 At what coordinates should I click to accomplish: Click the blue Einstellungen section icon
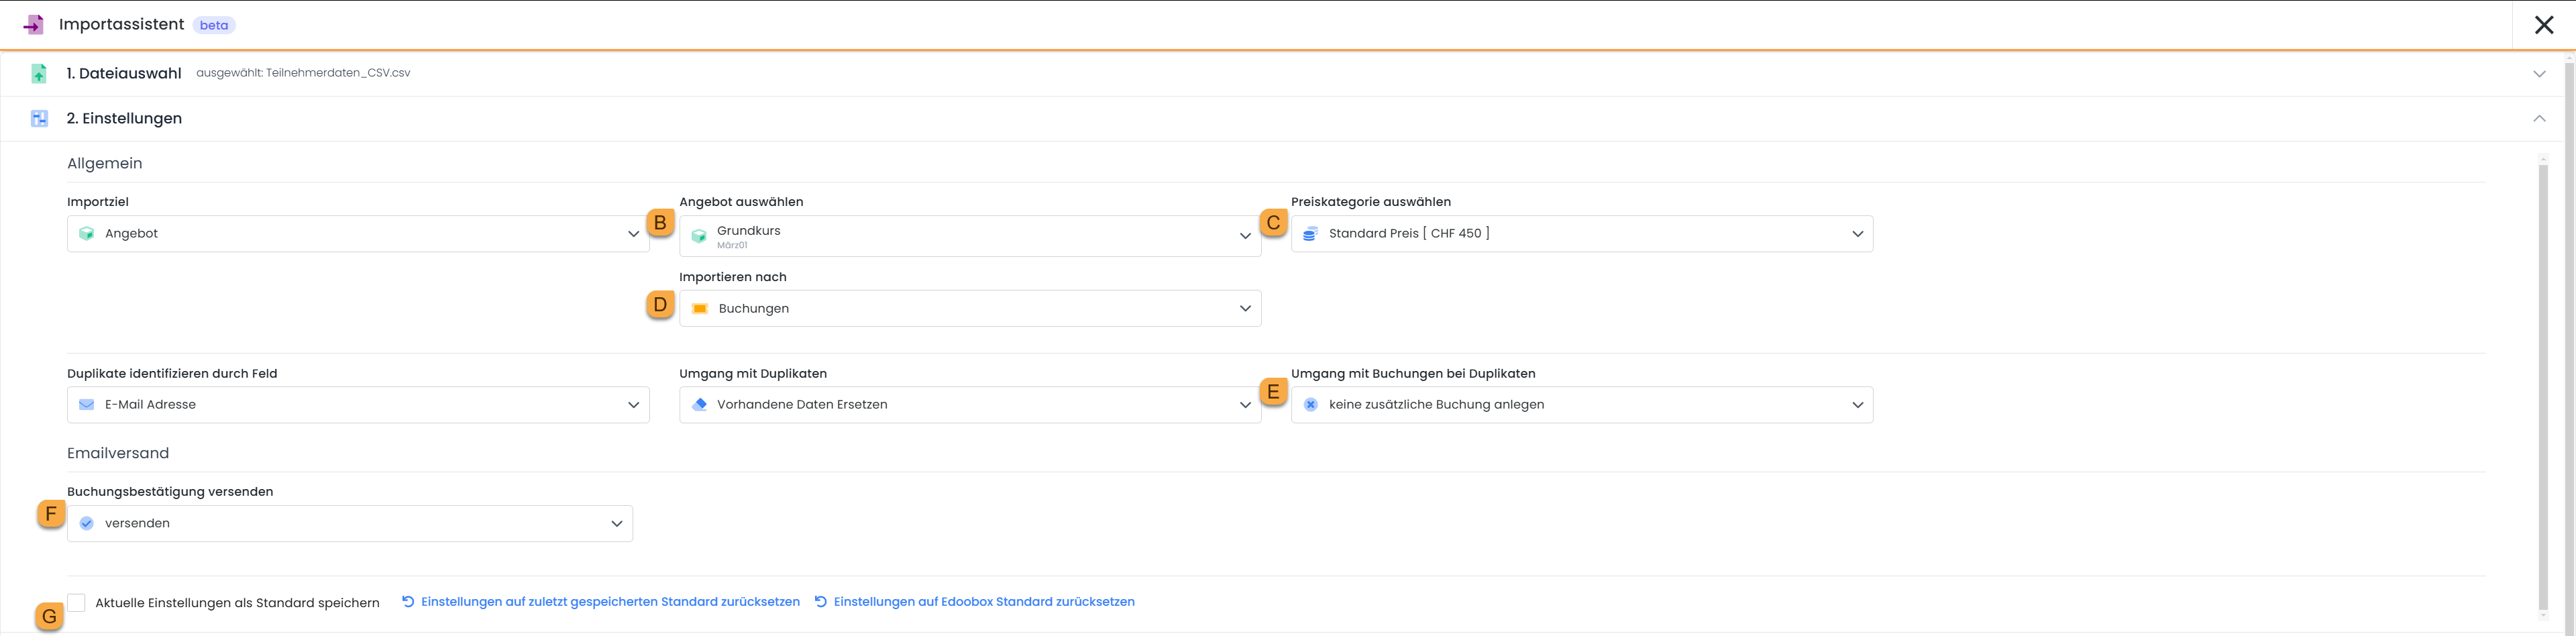tap(39, 118)
